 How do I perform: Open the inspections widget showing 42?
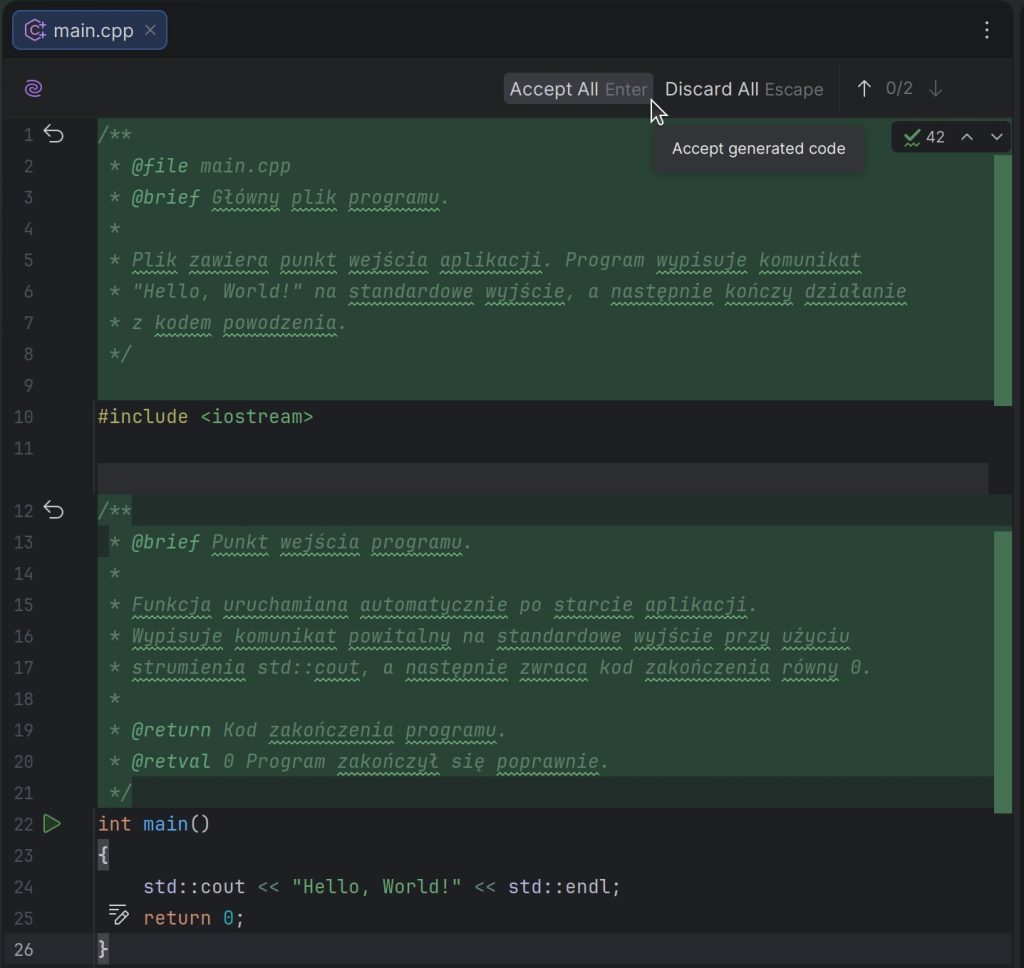pos(923,137)
